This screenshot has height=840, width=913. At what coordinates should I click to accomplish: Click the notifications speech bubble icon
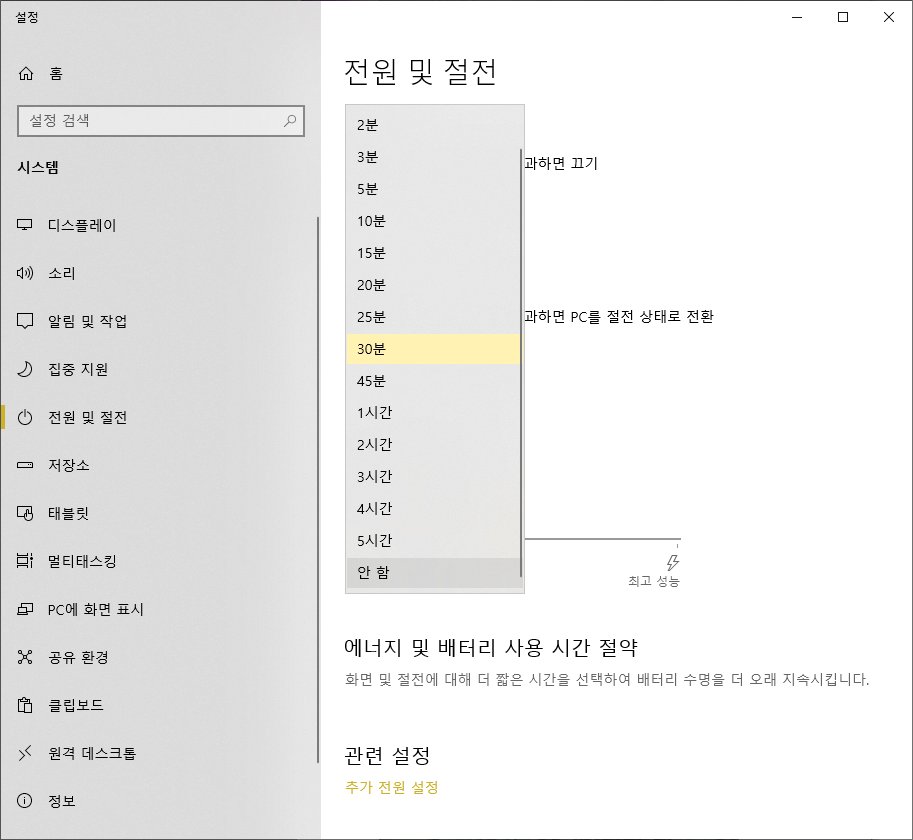pos(24,321)
